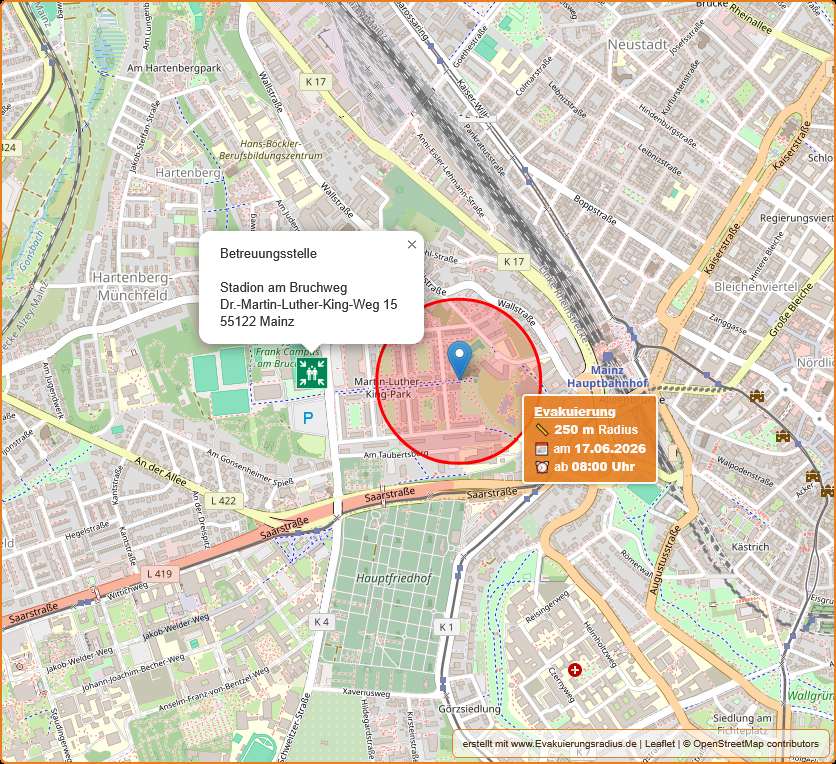Screen dimensions: 836x764
Task: Click the alarm clock icon beside 08:00 Uhr
Action: (542, 467)
